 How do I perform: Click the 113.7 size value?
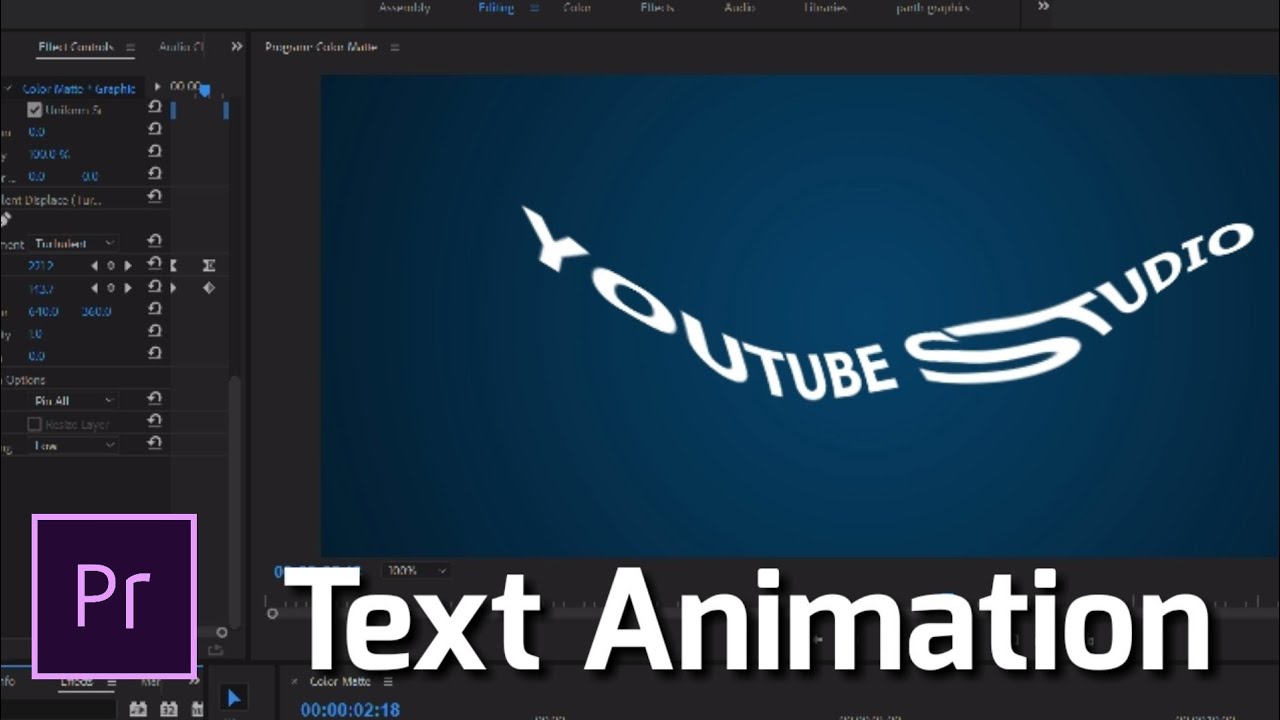pyautogui.click(x=41, y=289)
